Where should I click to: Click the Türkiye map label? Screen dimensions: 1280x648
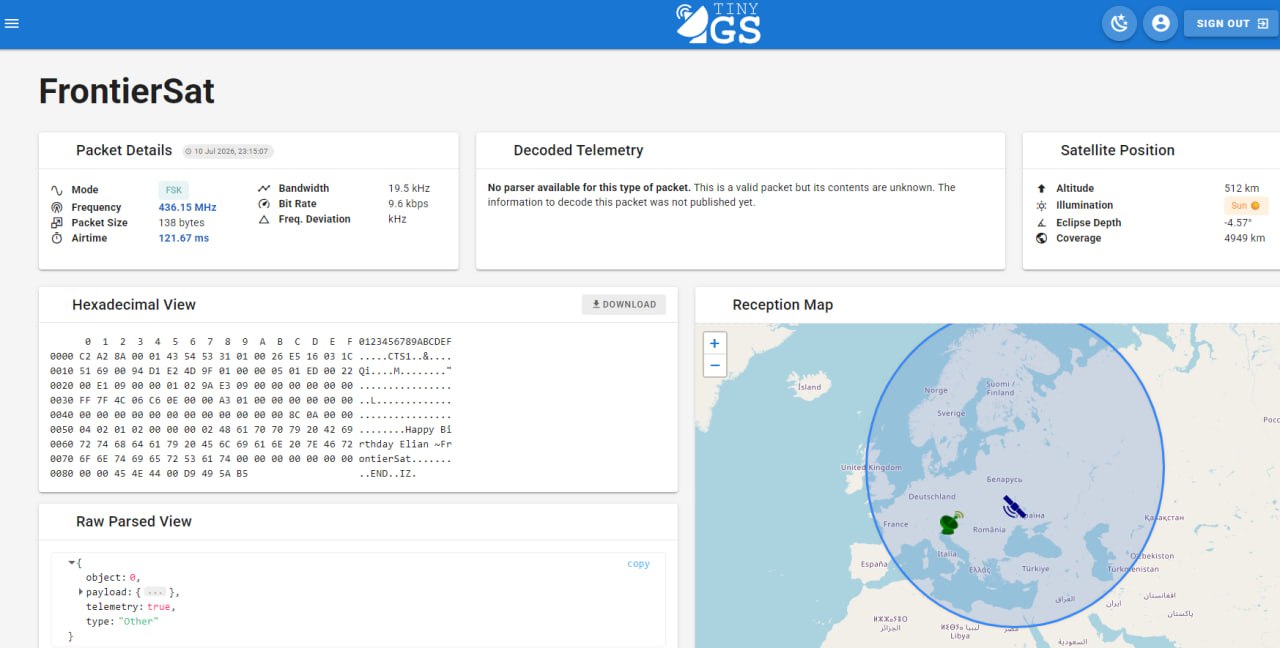pyautogui.click(x=1036, y=569)
